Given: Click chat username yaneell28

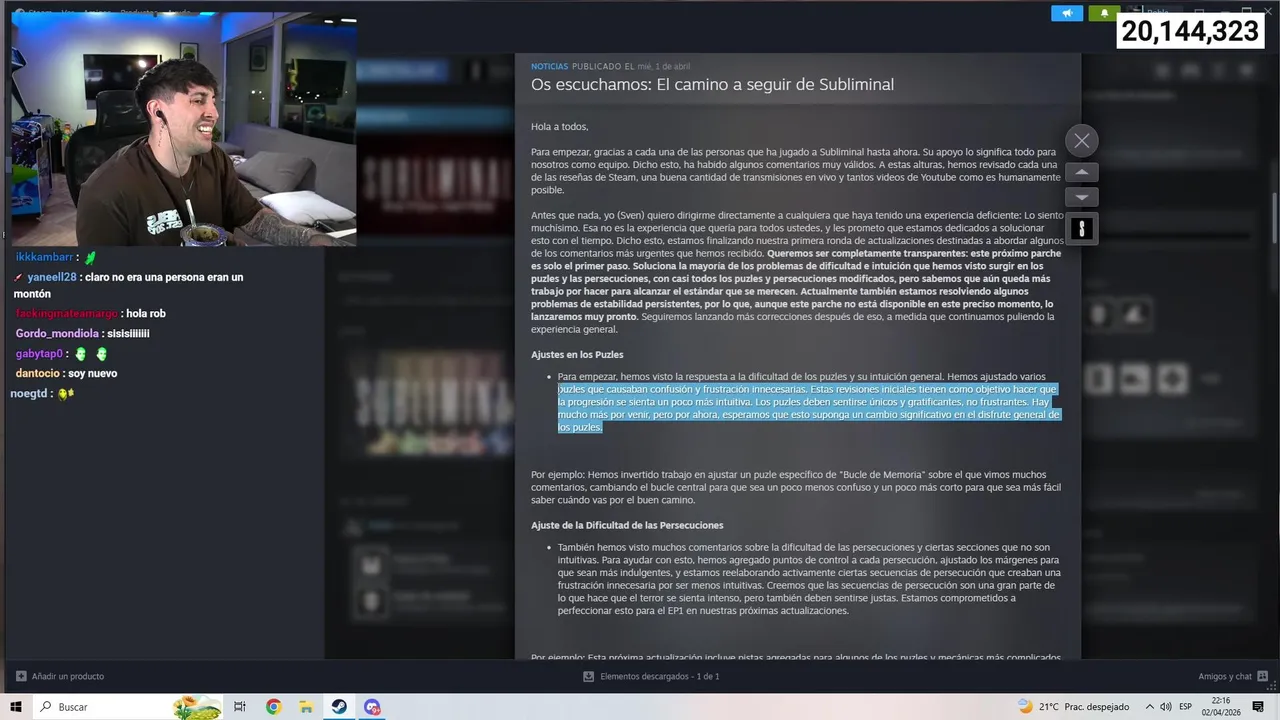Looking at the screenshot, I should [x=52, y=277].
